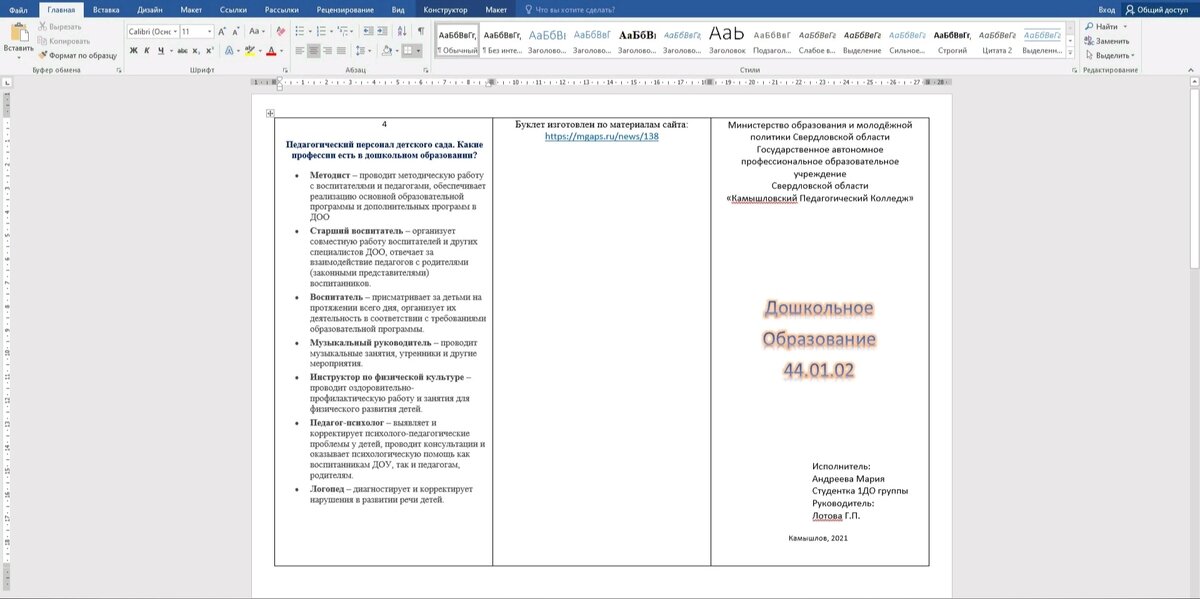Click the Найти (Find) button

(1101, 27)
